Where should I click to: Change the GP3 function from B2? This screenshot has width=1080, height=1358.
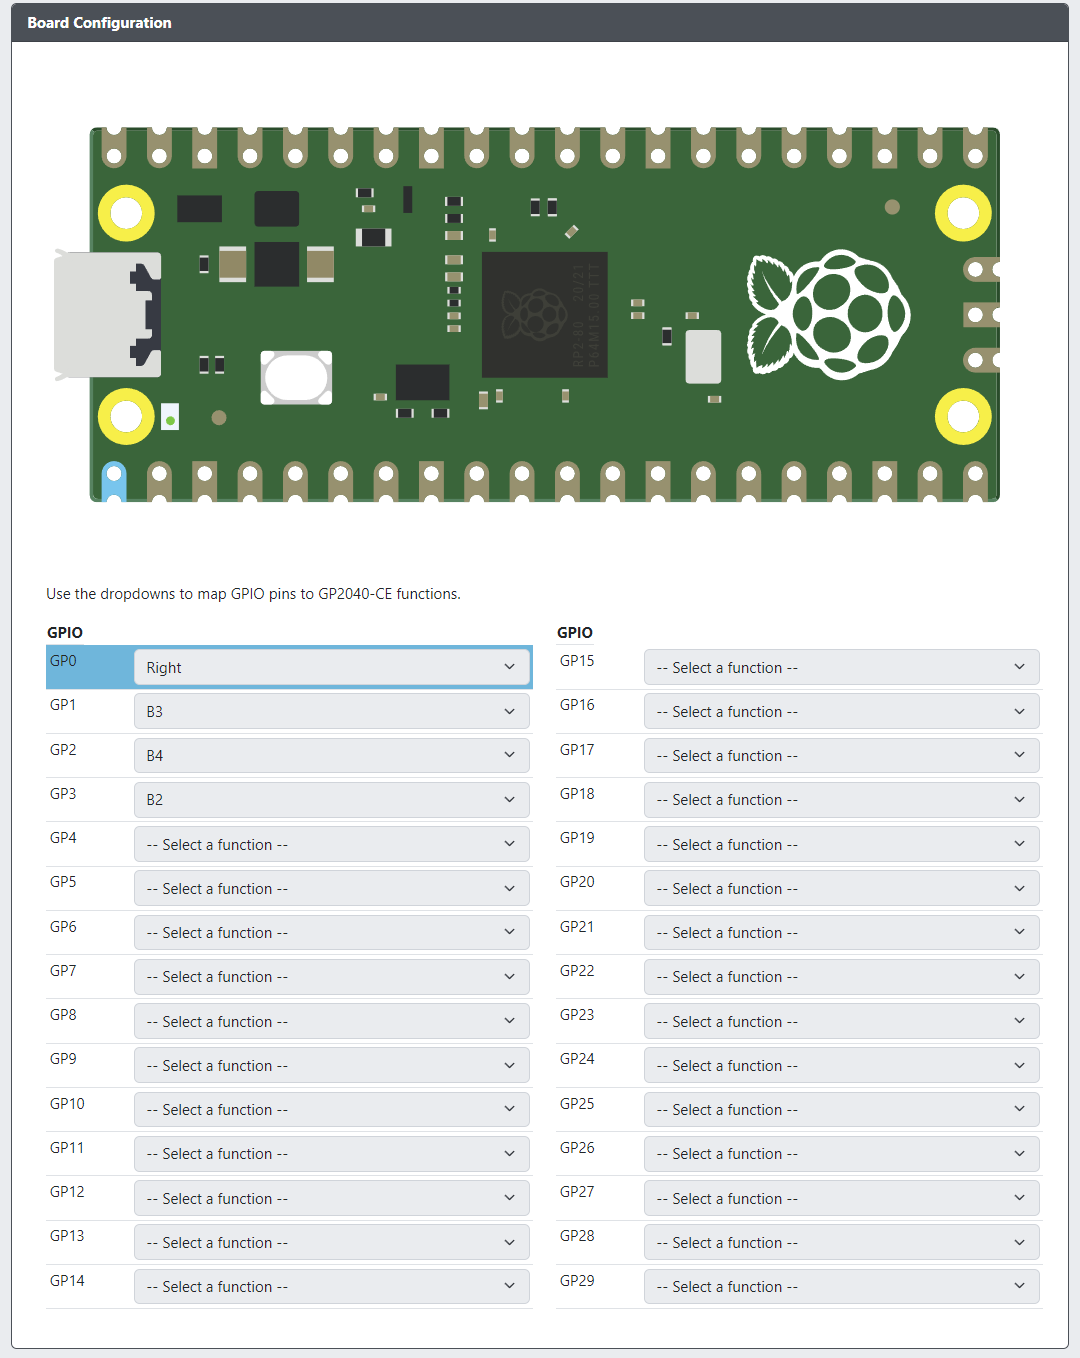click(332, 799)
